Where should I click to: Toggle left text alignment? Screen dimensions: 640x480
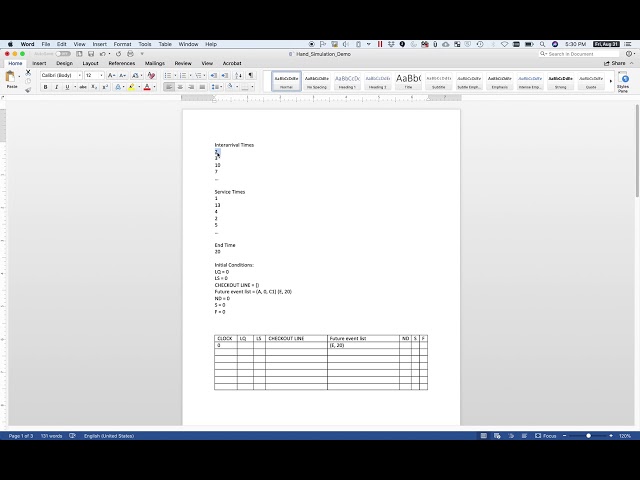[169, 87]
